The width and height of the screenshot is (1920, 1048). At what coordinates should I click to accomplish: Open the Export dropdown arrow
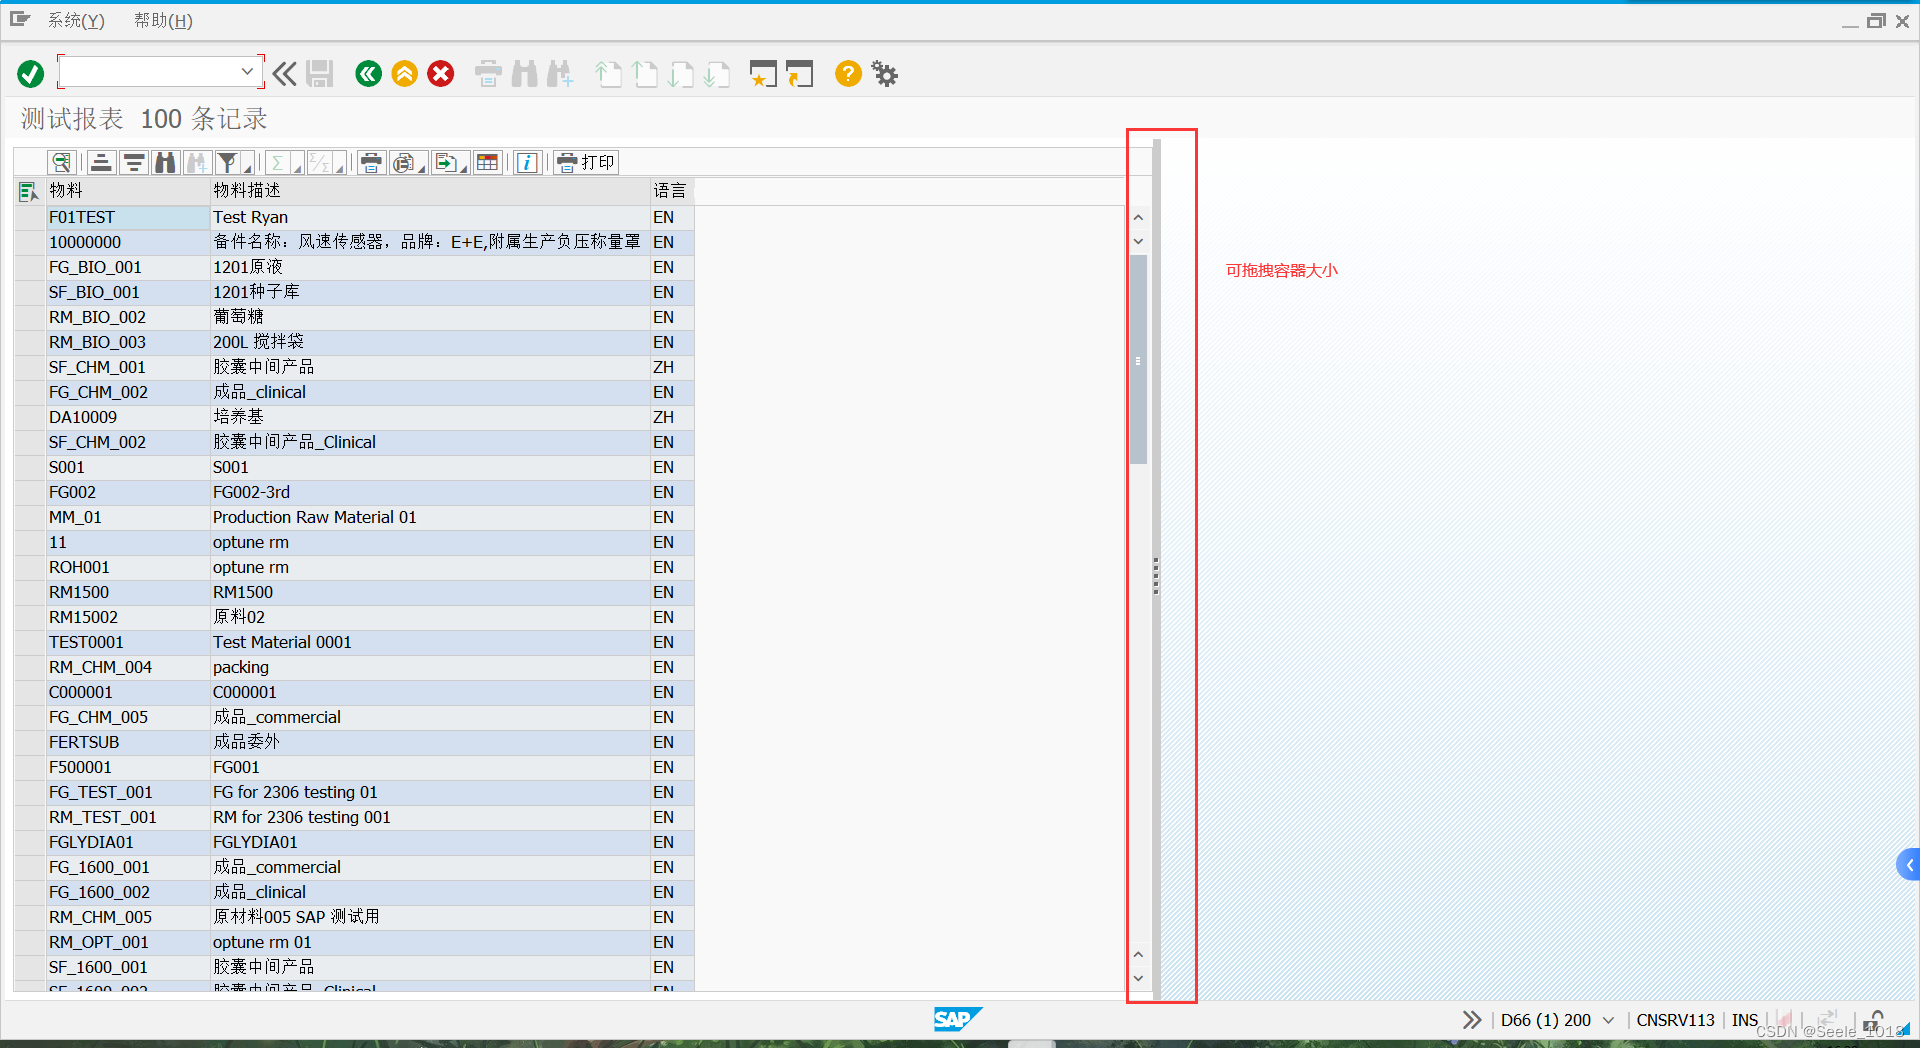[465, 167]
